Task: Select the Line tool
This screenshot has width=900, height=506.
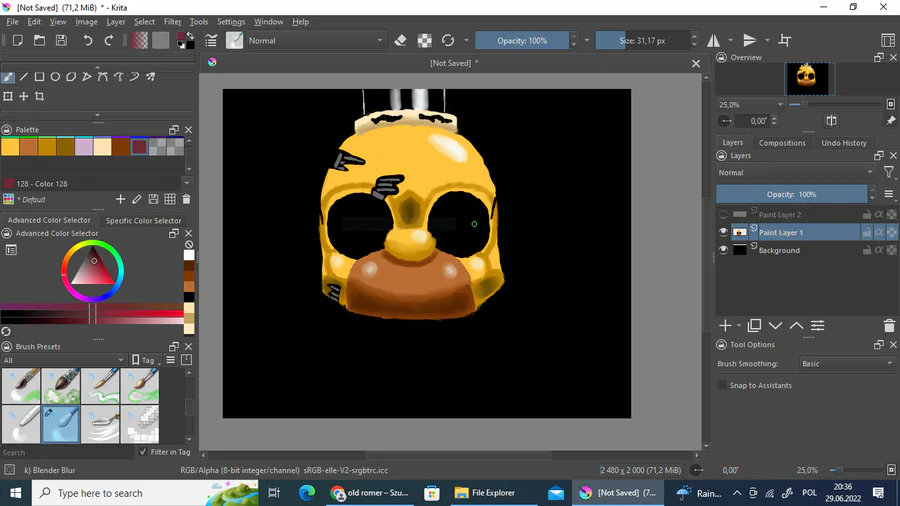Action: [24, 76]
